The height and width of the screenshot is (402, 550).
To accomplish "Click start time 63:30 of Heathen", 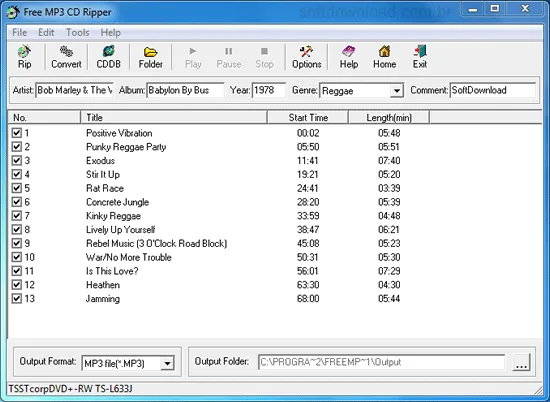I will (308, 285).
